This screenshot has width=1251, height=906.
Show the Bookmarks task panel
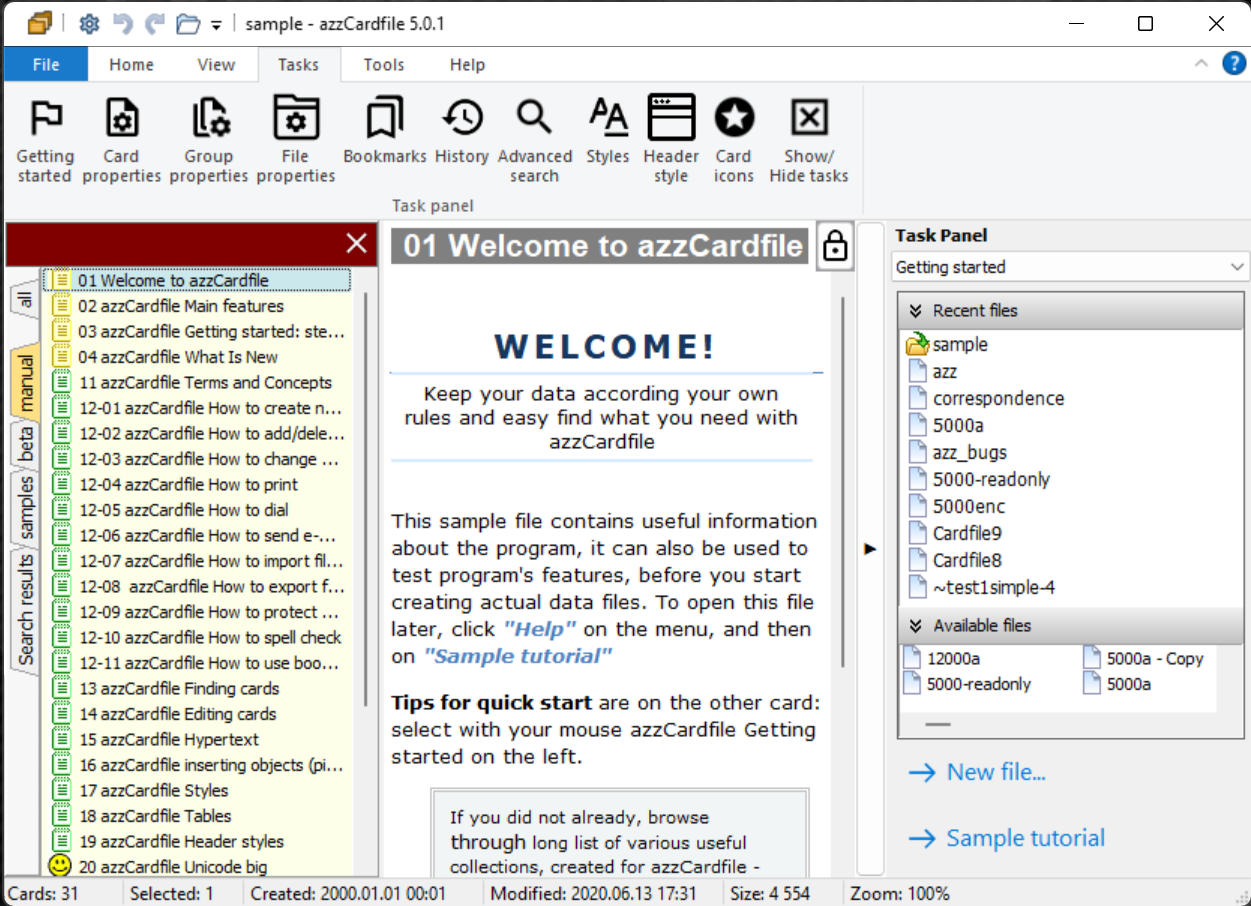coord(385,130)
